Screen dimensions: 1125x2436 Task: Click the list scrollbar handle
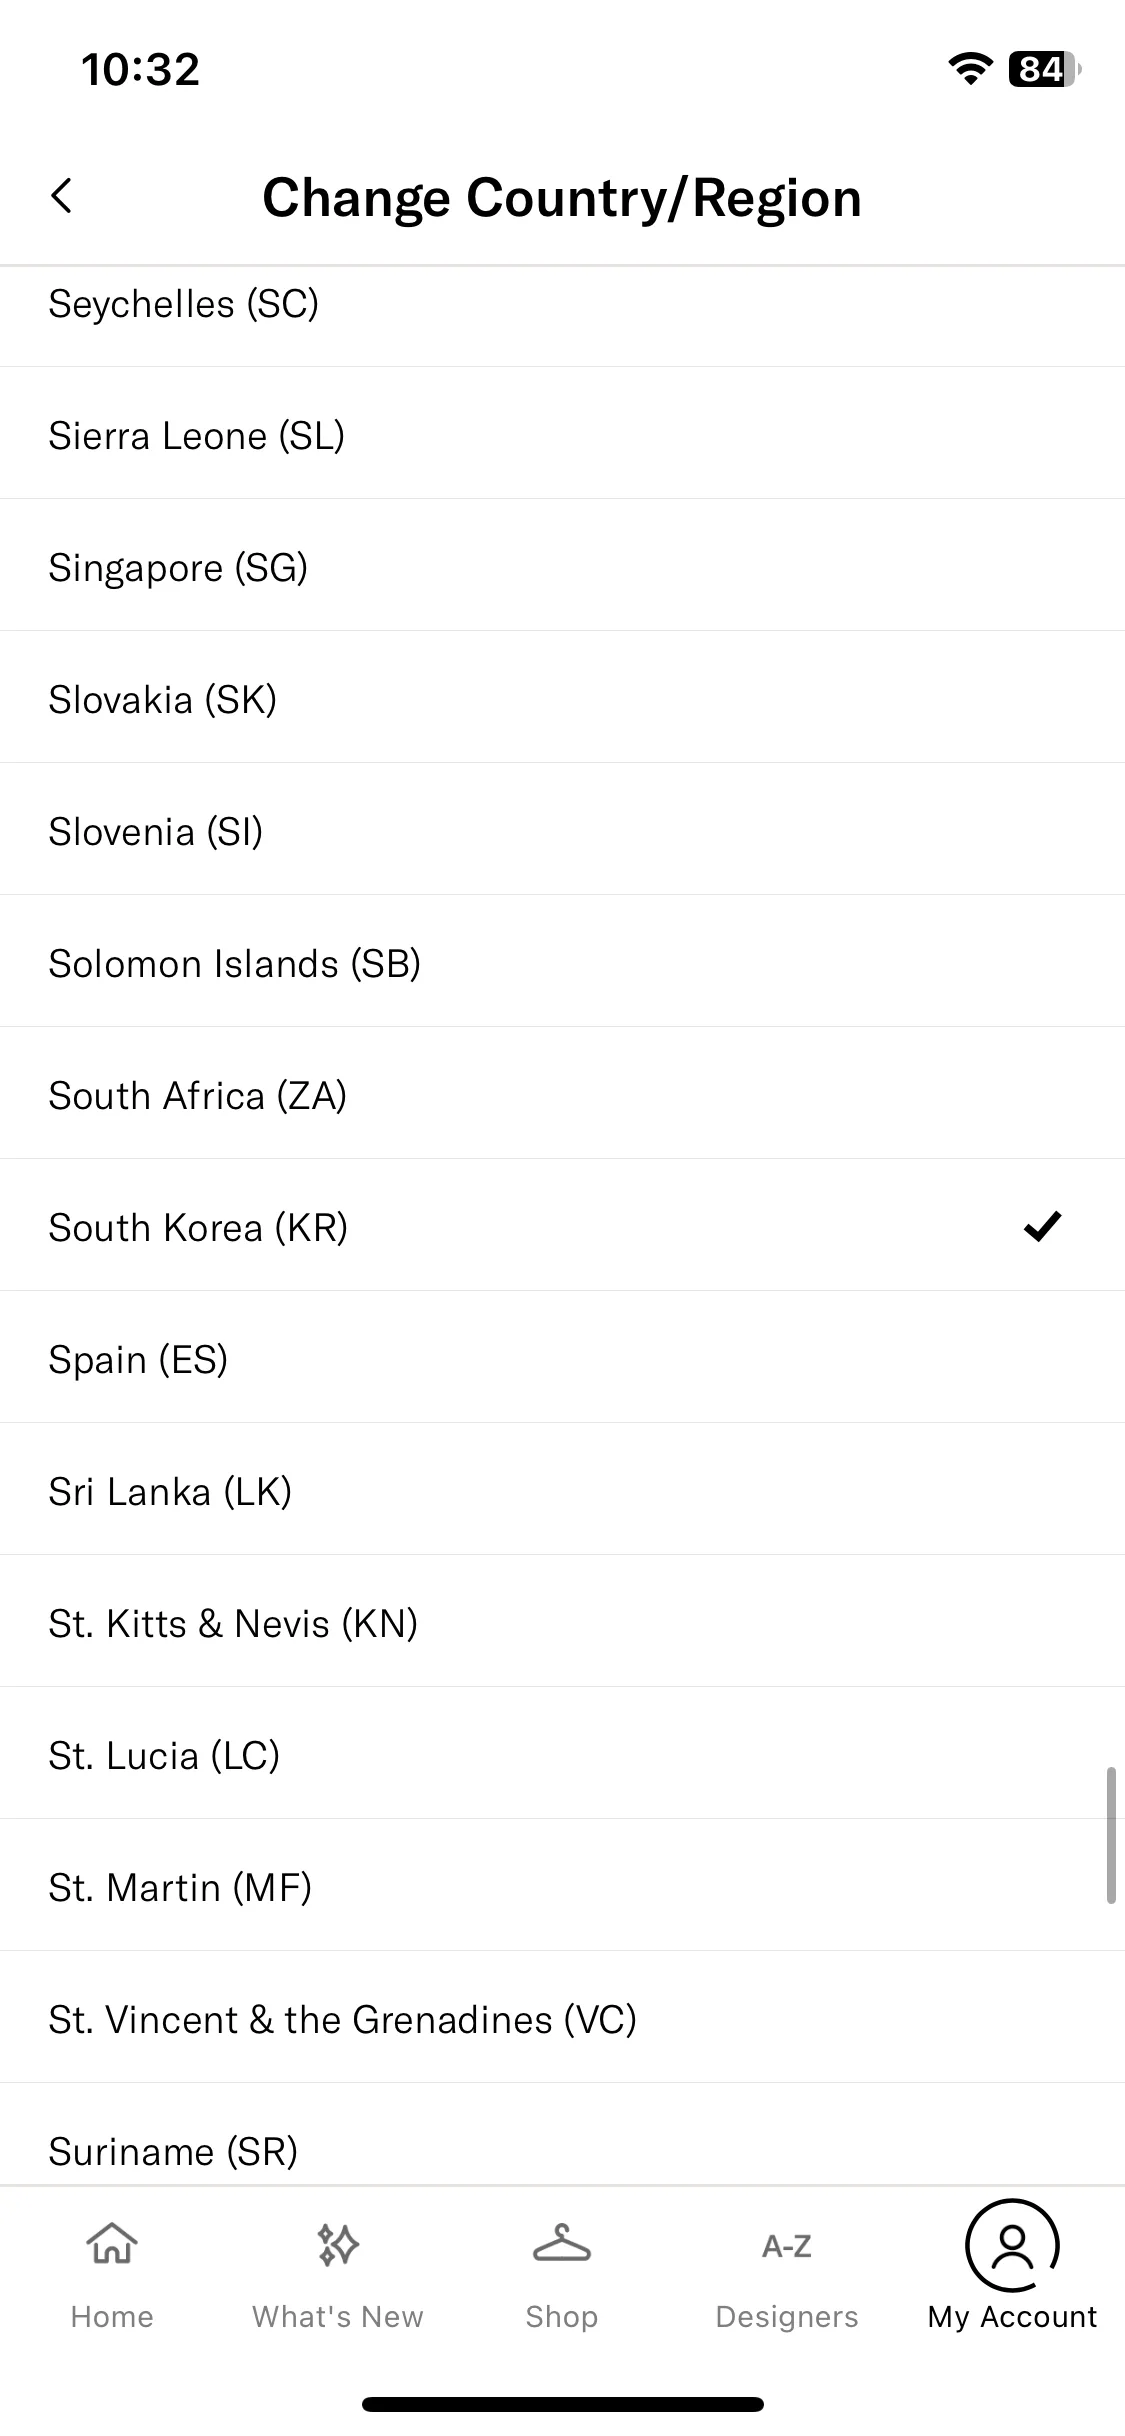(1110, 1835)
